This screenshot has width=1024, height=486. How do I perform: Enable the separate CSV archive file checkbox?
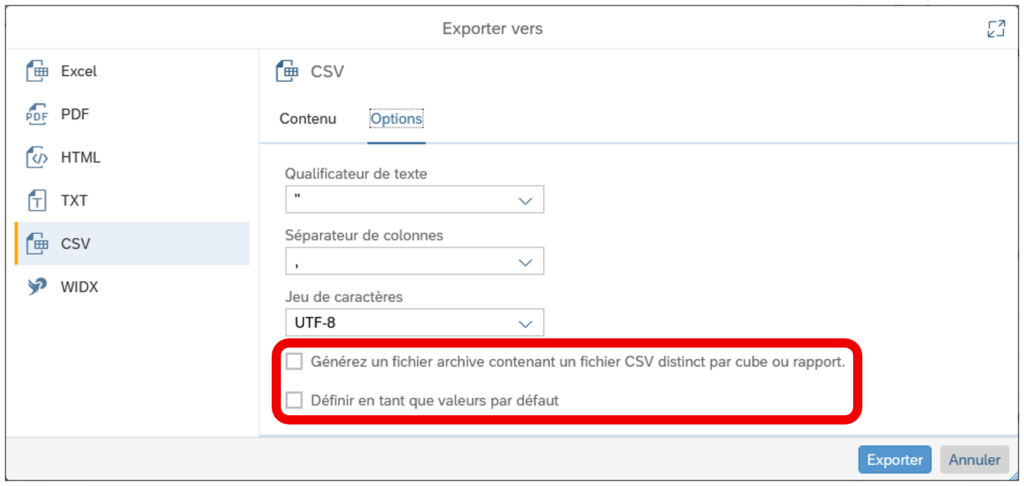click(x=295, y=361)
